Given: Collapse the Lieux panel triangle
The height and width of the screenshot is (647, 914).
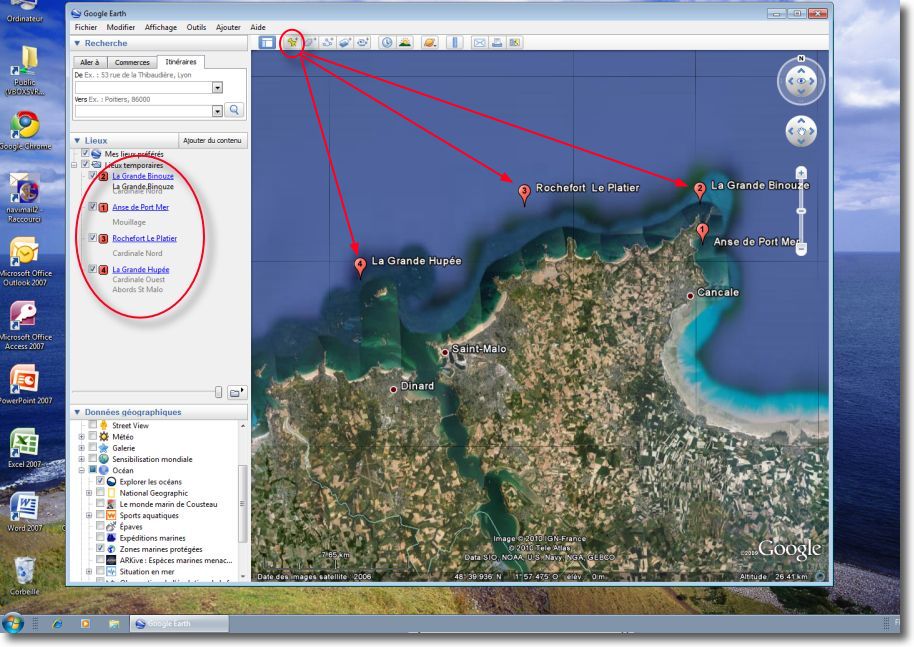Looking at the screenshot, I should click(x=77, y=140).
